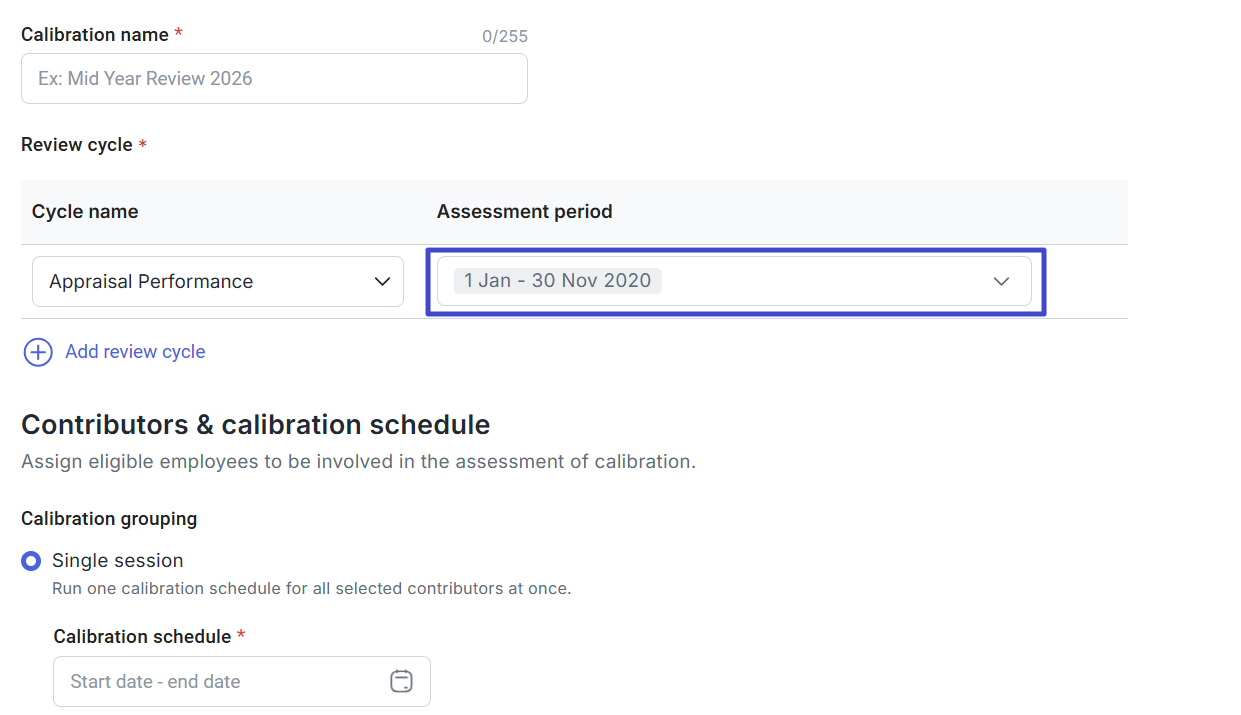Click the Add review cycle link
The width and height of the screenshot is (1241, 715).
pyautogui.click(x=135, y=352)
